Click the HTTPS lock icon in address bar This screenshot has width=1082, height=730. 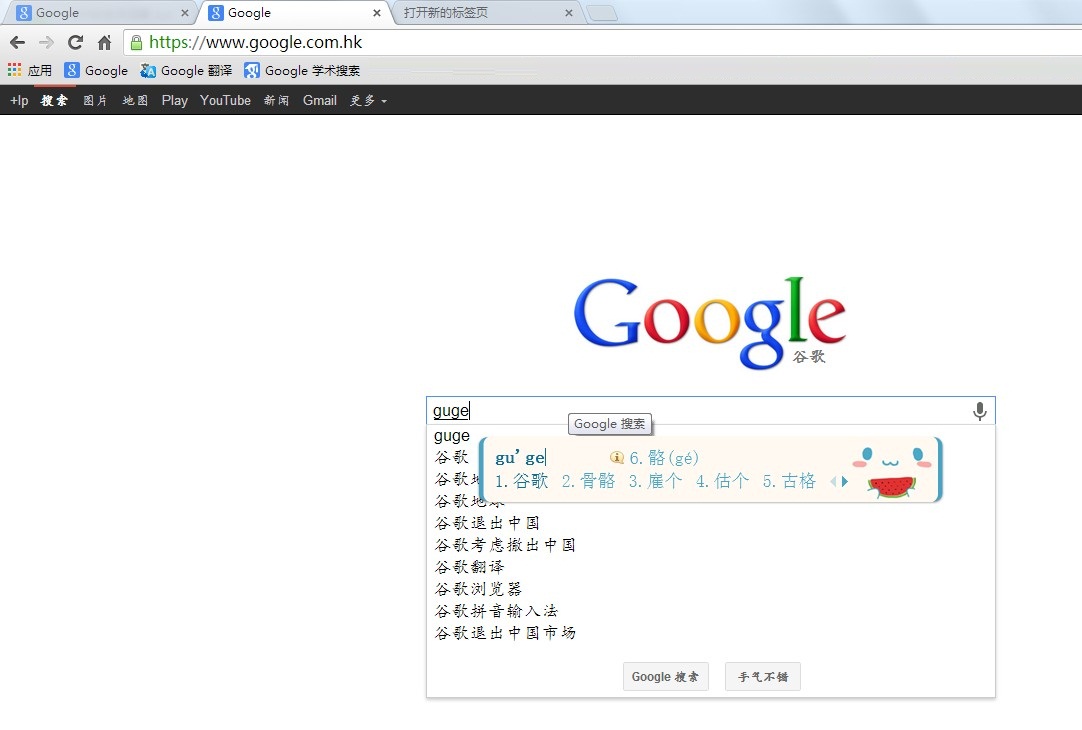(x=135, y=43)
